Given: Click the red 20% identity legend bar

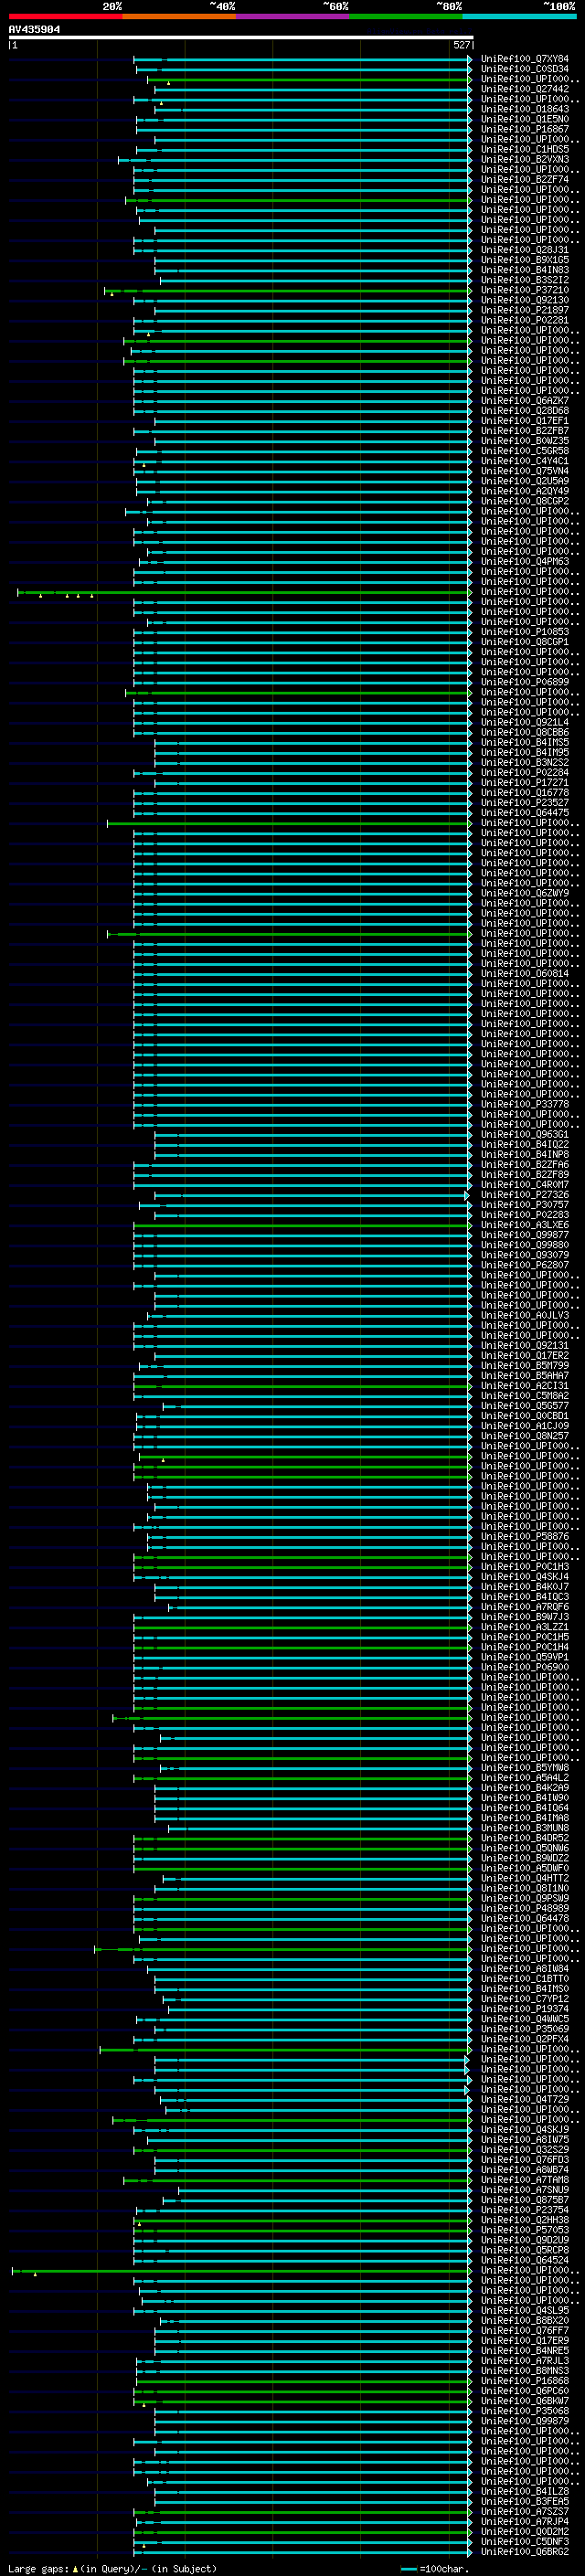Looking at the screenshot, I should (x=65, y=17).
